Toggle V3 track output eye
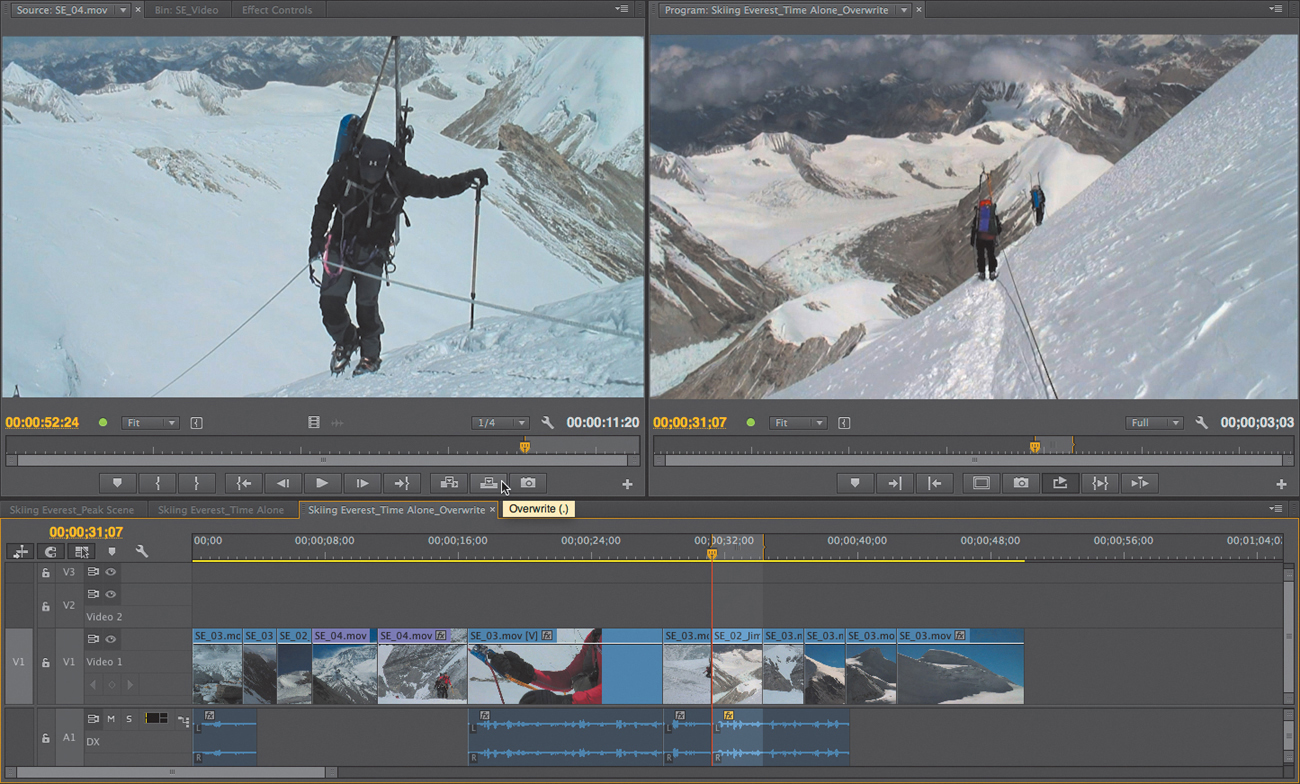This screenshot has height=784, width=1300. click(x=111, y=572)
